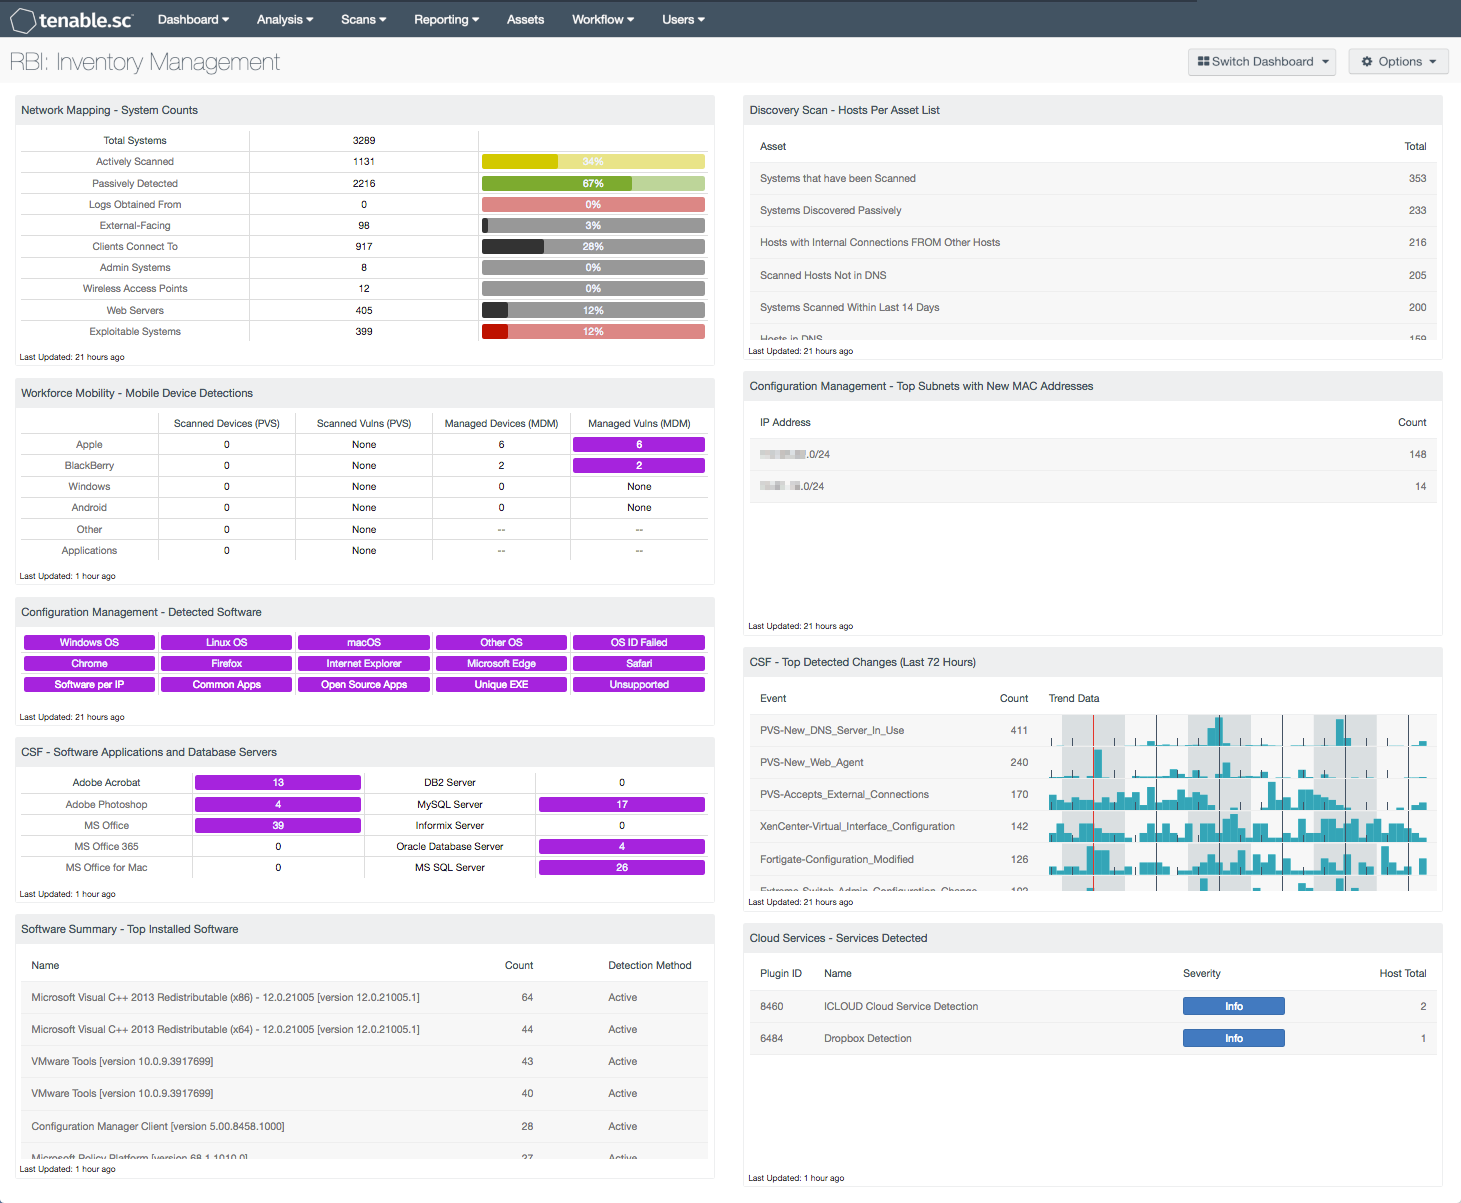Open the Scans dropdown menu
1461x1203 pixels.
[363, 19]
